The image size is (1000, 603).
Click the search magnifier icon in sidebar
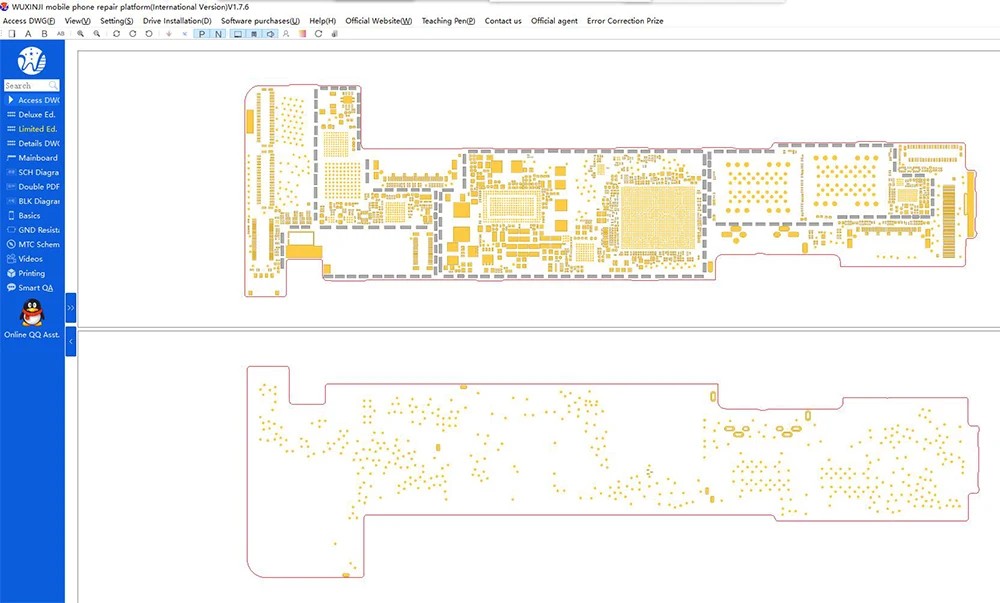54,85
